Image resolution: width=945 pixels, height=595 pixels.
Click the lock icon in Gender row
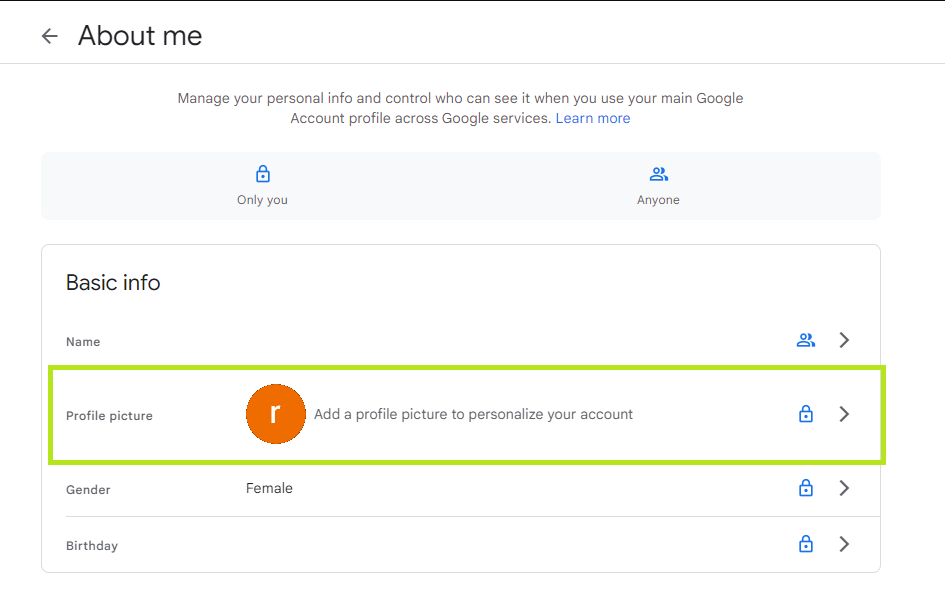coord(806,488)
